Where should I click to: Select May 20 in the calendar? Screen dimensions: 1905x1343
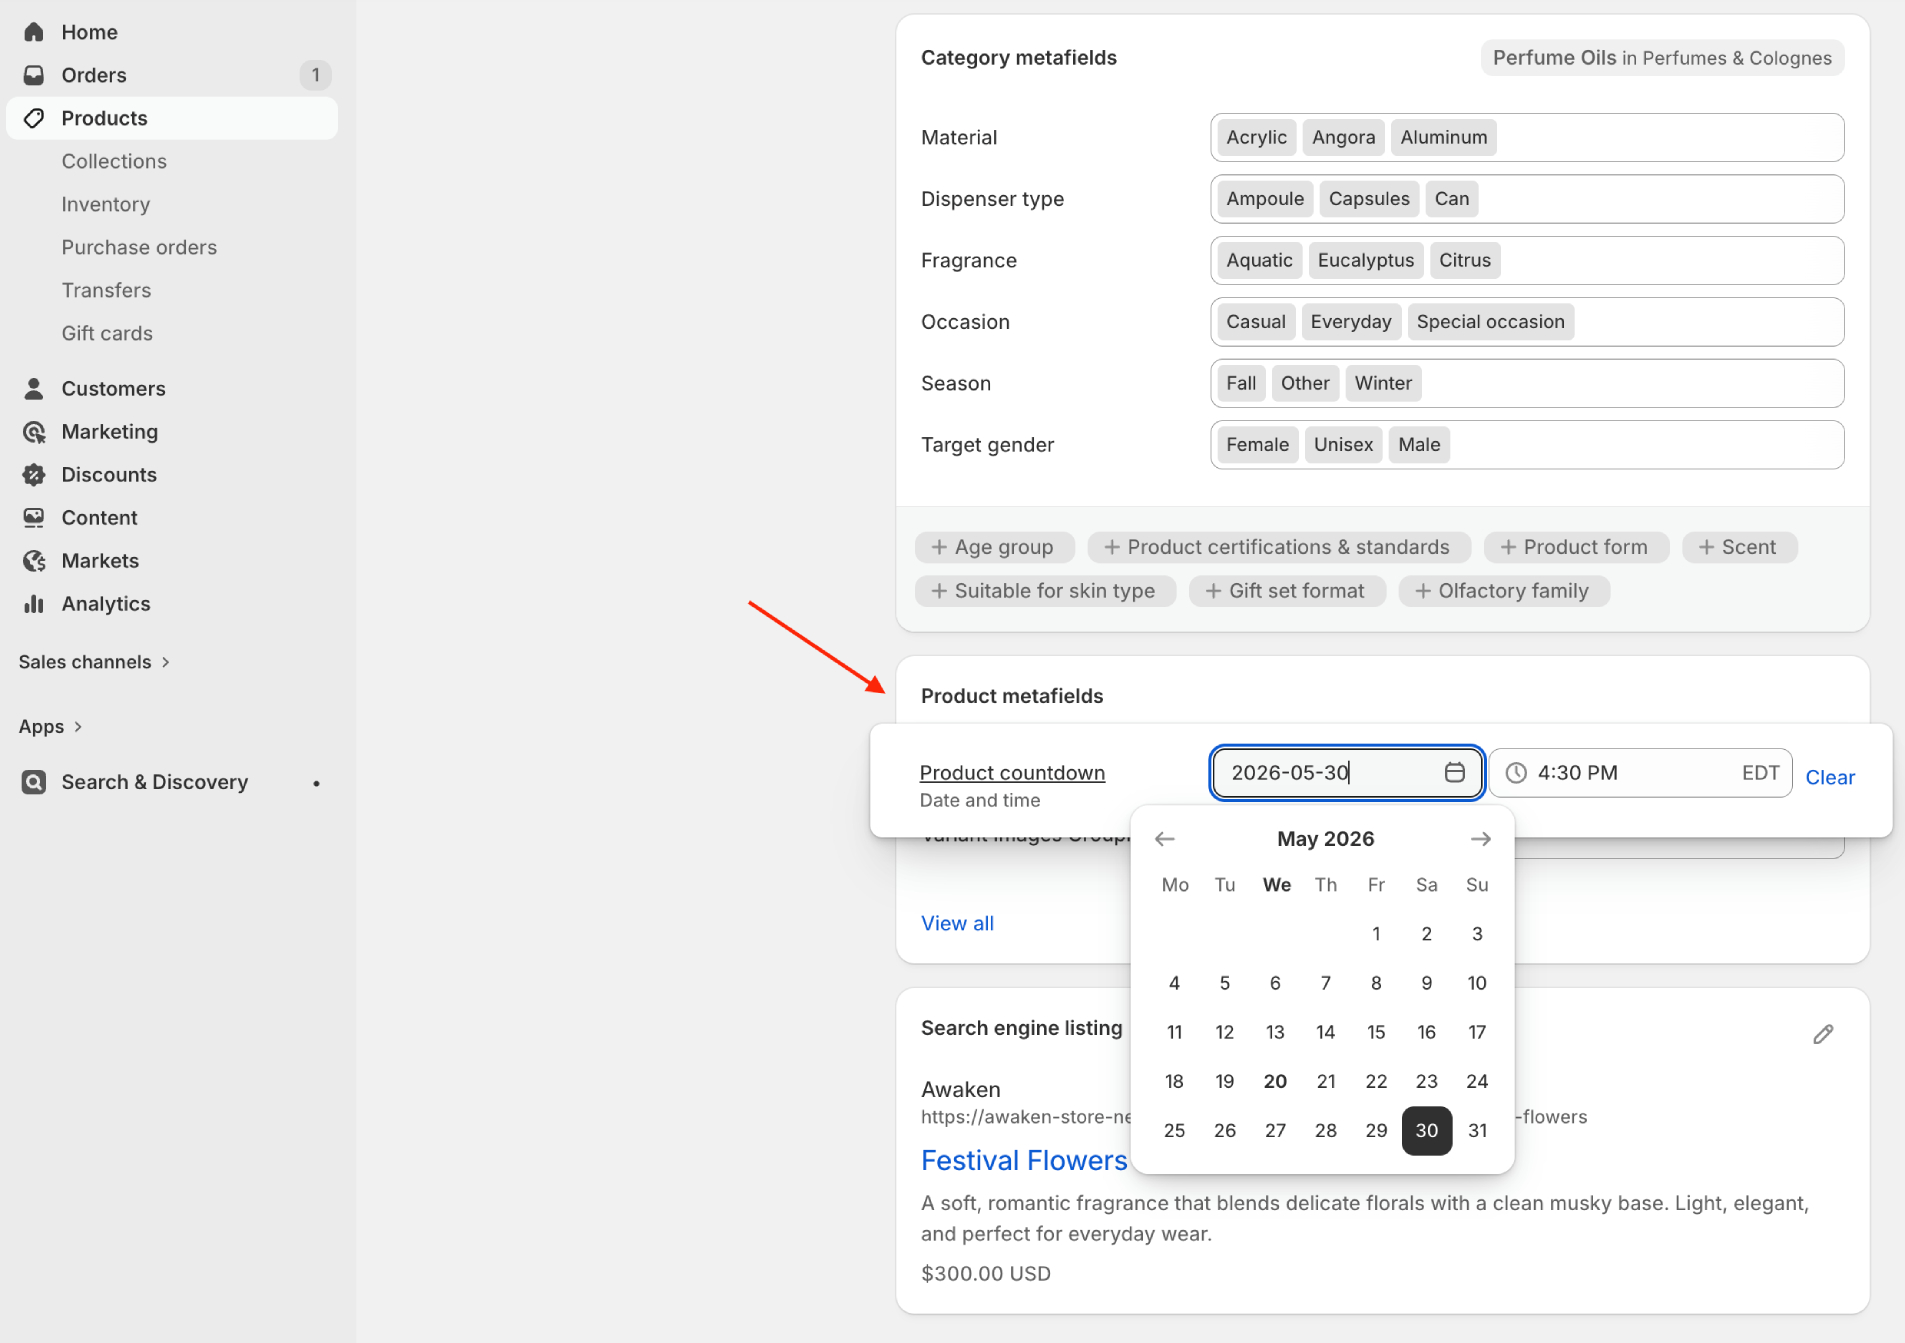(x=1275, y=1081)
